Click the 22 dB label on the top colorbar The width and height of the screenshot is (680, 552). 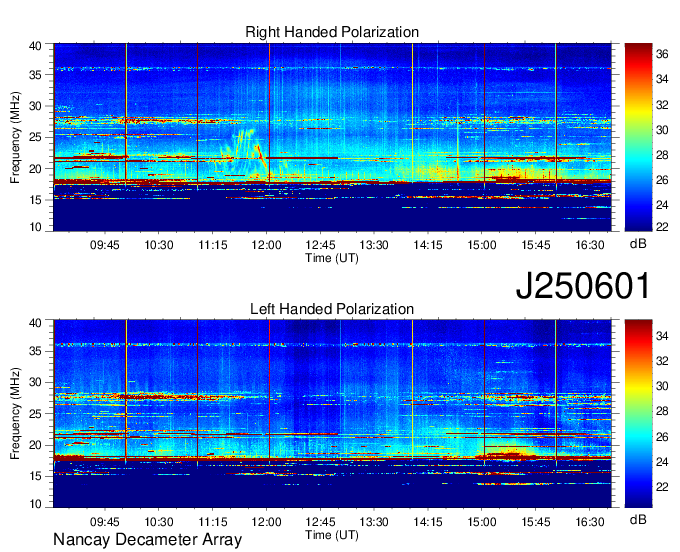pos(662,227)
